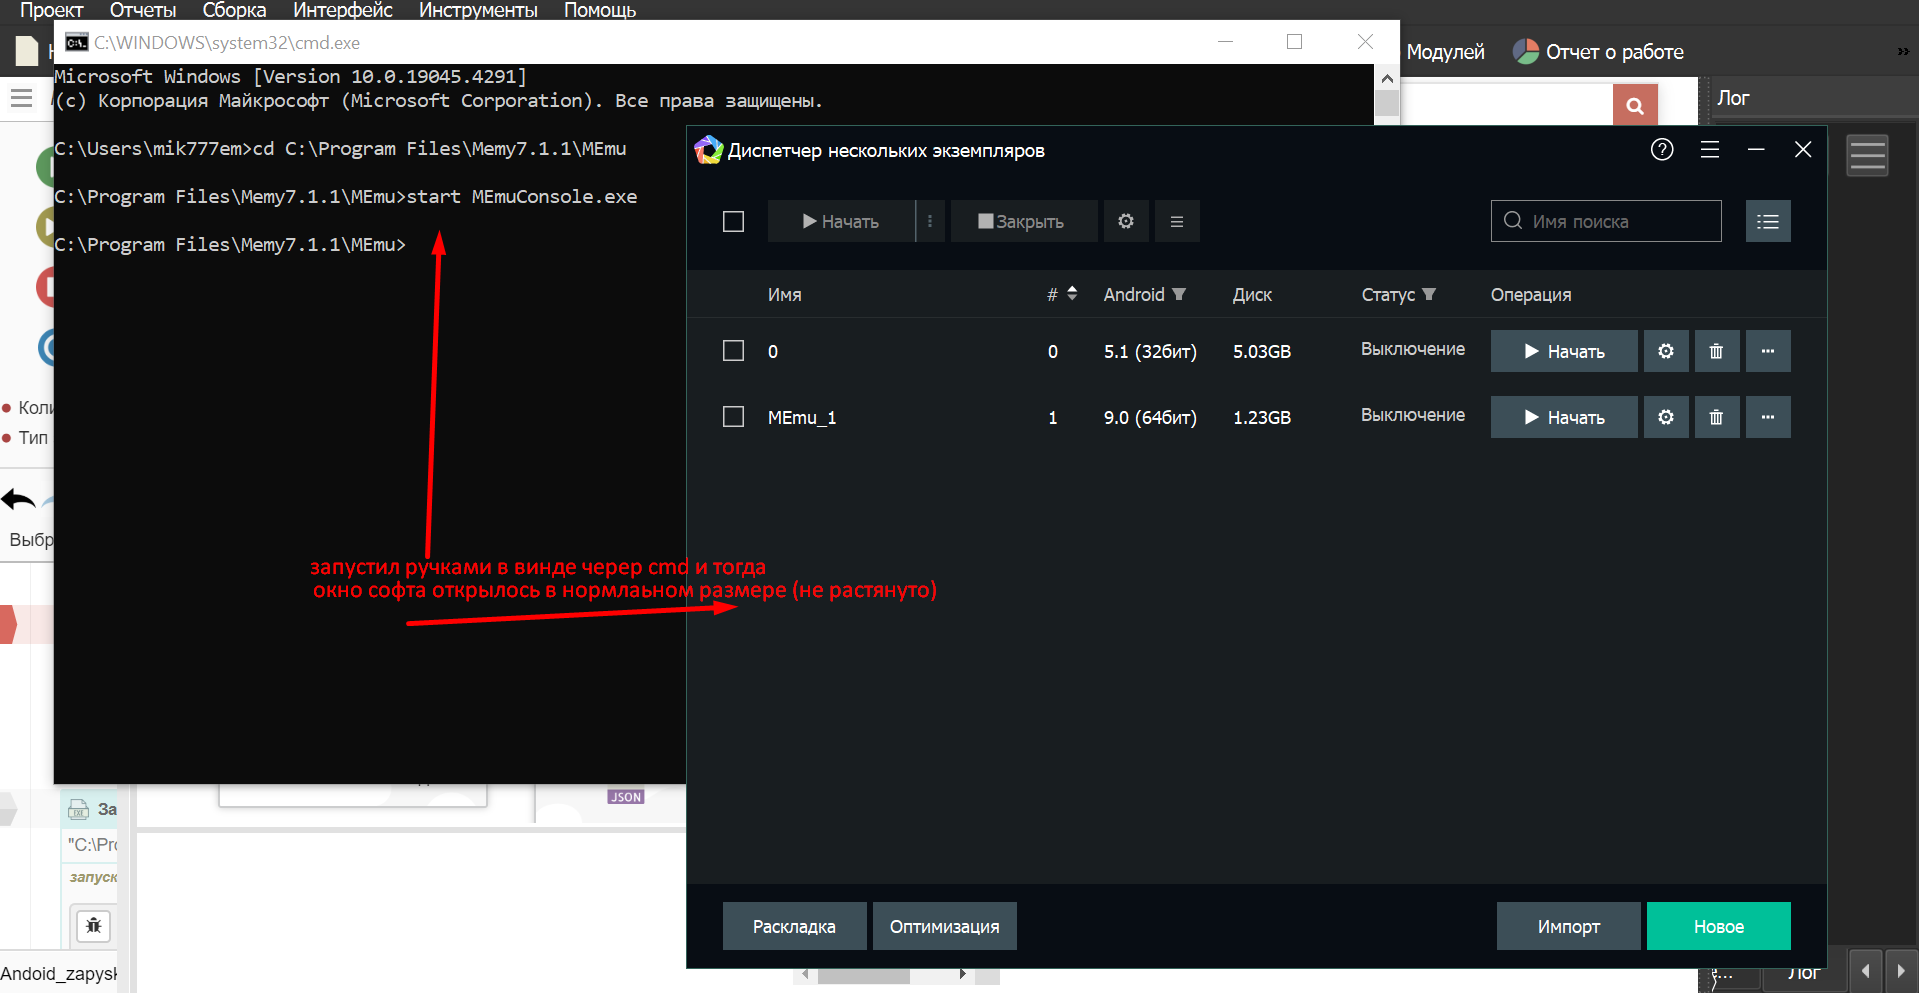Check the box for instance 0
Image resolution: width=1919 pixels, height=993 pixels.
coord(733,351)
